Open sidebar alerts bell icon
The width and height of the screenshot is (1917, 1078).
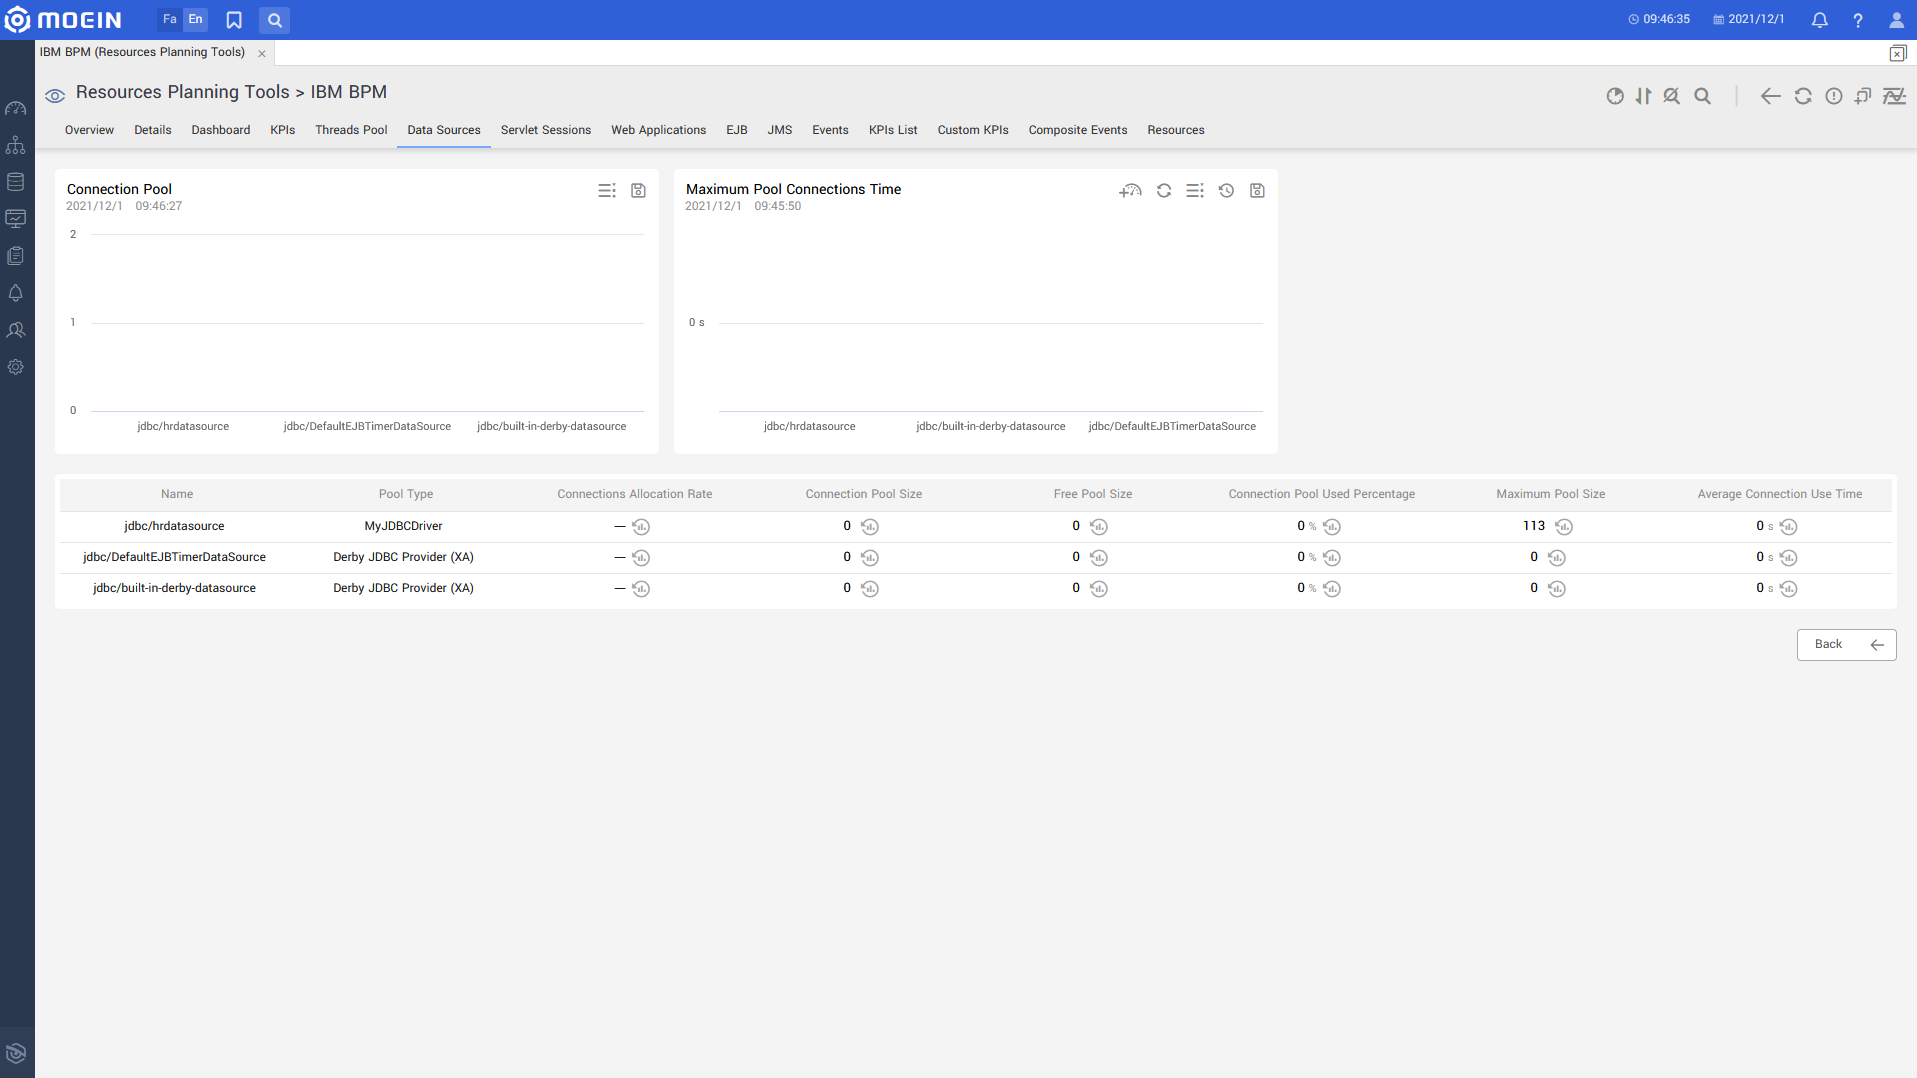[16, 293]
